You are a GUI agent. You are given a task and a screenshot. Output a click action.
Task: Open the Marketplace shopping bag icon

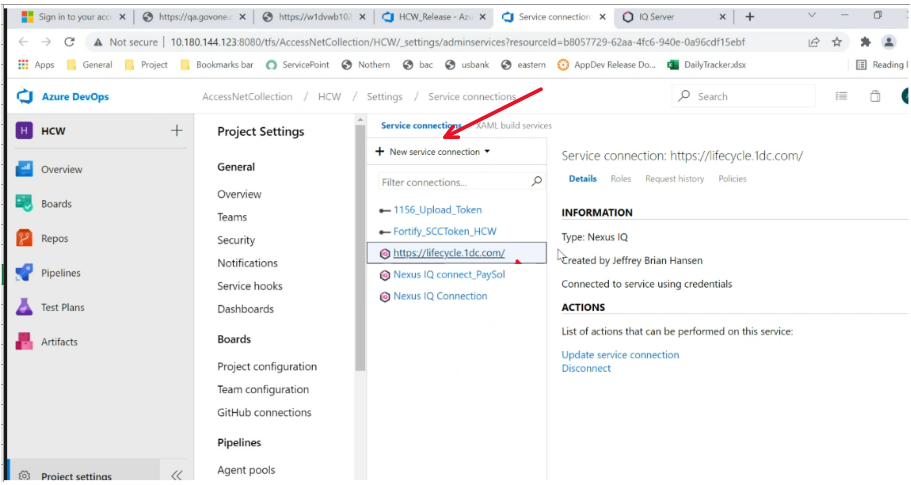(x=875, y=96)
